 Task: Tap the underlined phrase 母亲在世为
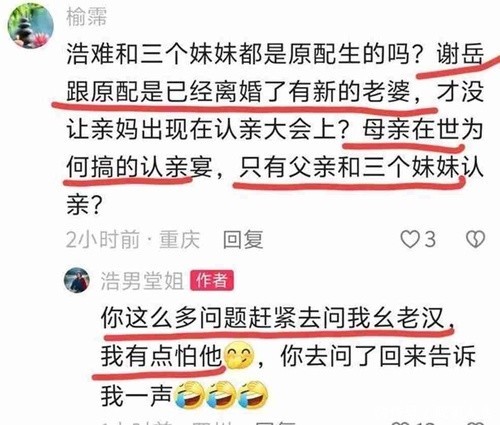coord(423,129)
